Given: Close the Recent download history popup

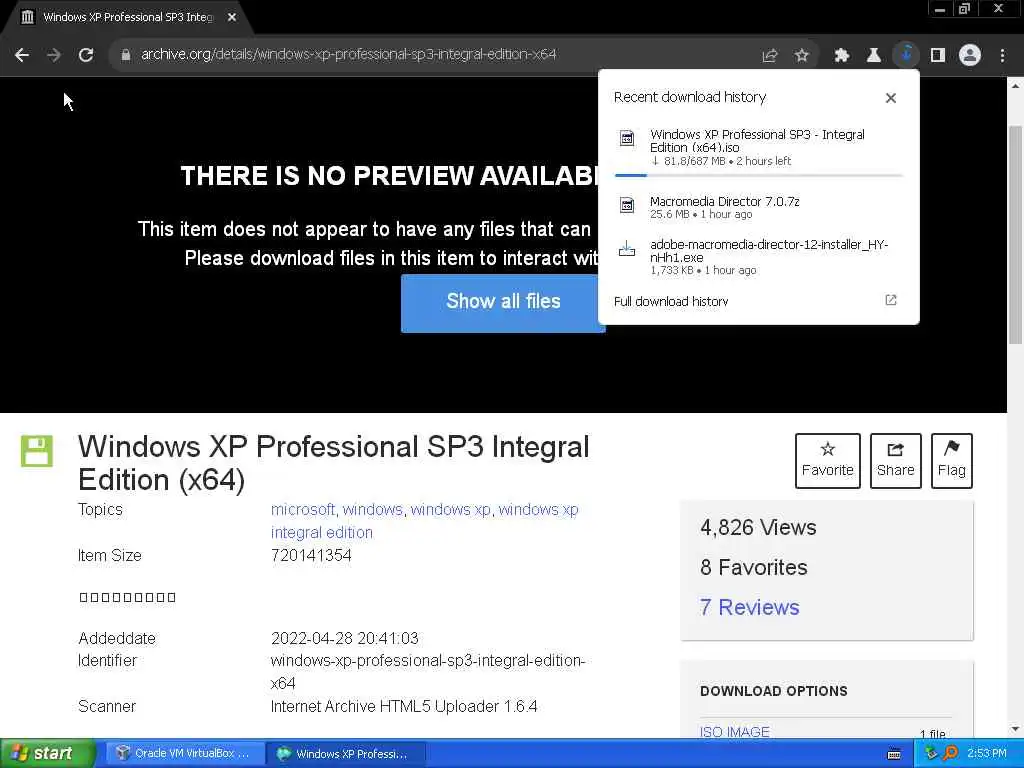Looking at the screenshot, I should pos(891,98).
